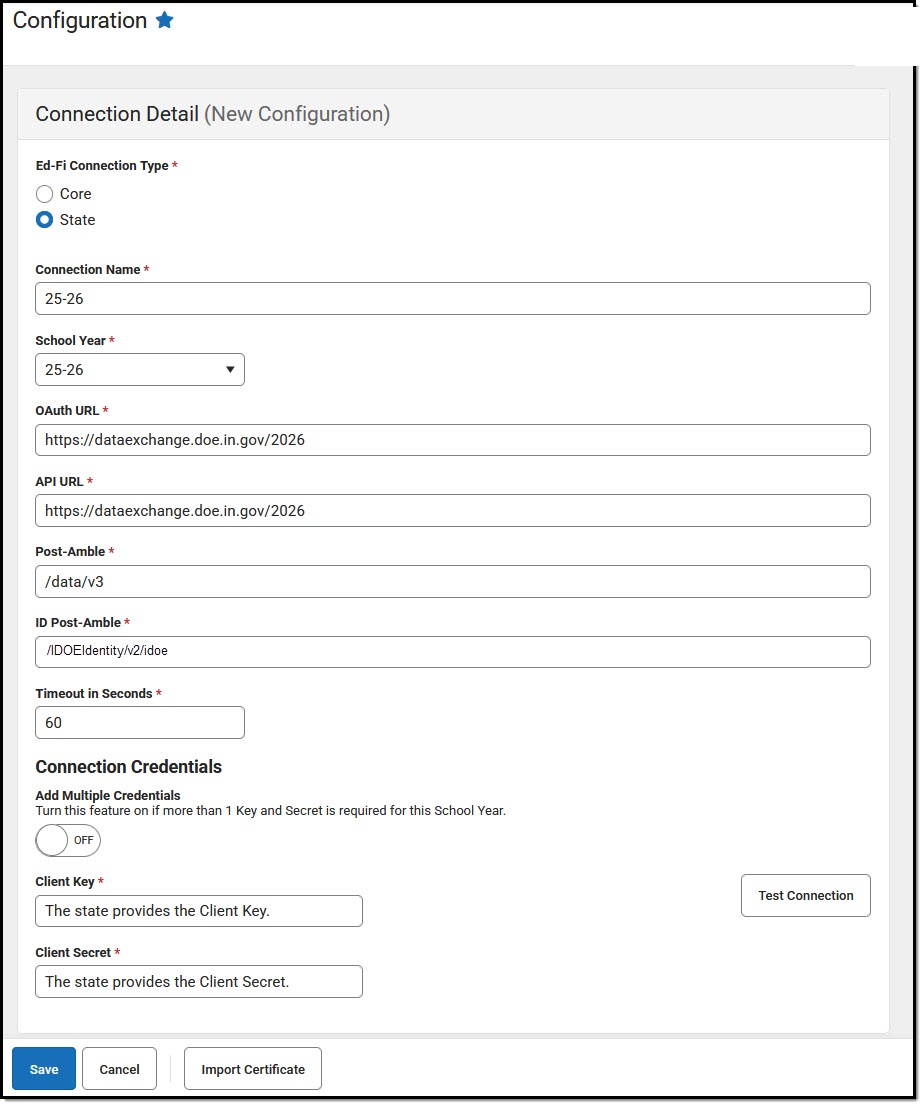Open the School Year dropdown
This screenshot has height=1106, width=923.
tap(140, 370)
